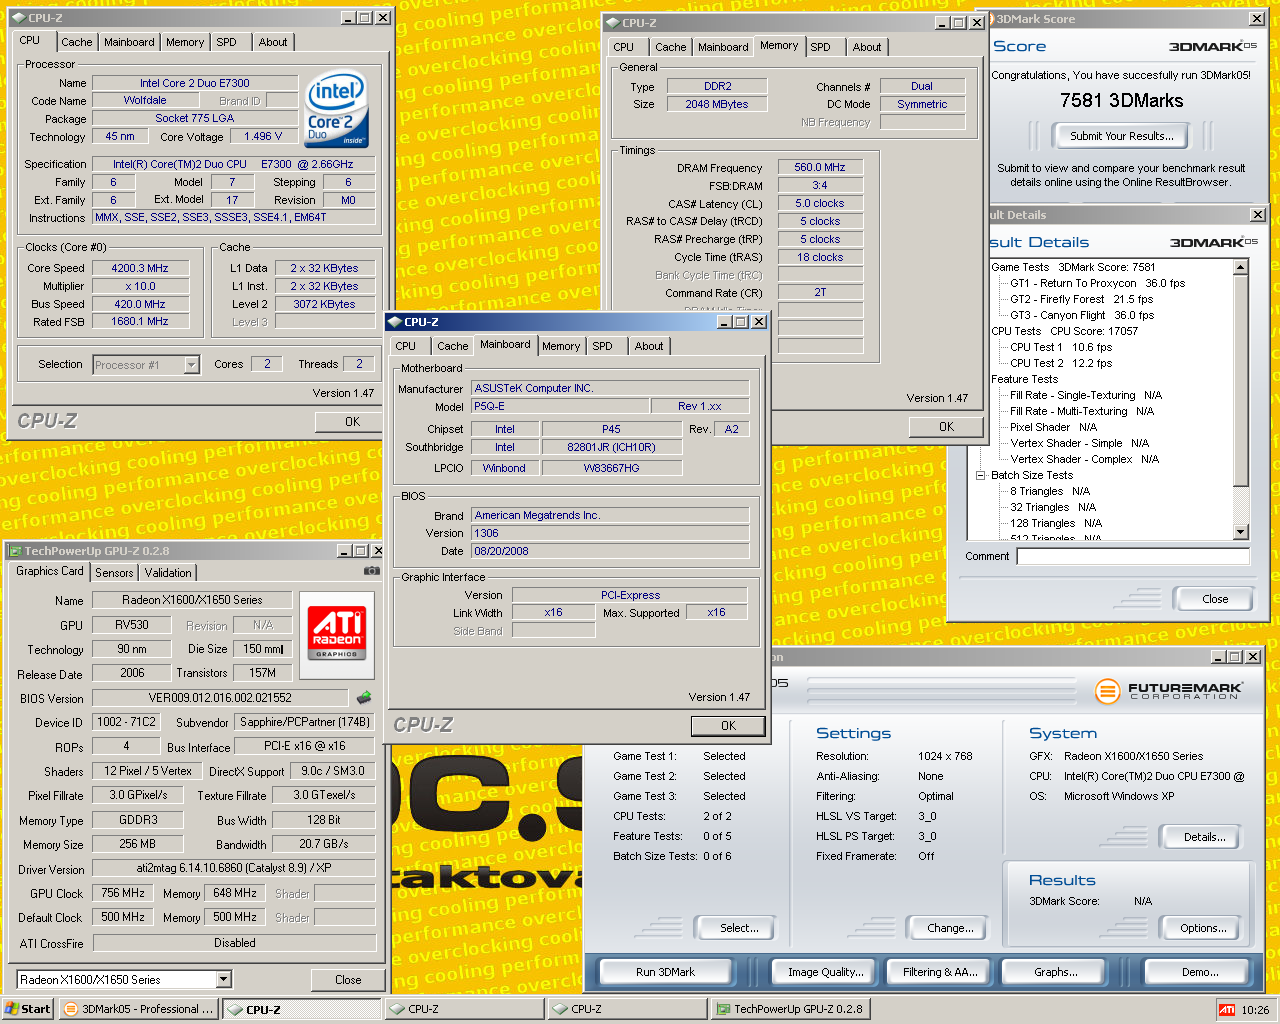Collapse the Batch Size Tests tree node
The width and height of the screenshot is (1280, 1024).
981,475
